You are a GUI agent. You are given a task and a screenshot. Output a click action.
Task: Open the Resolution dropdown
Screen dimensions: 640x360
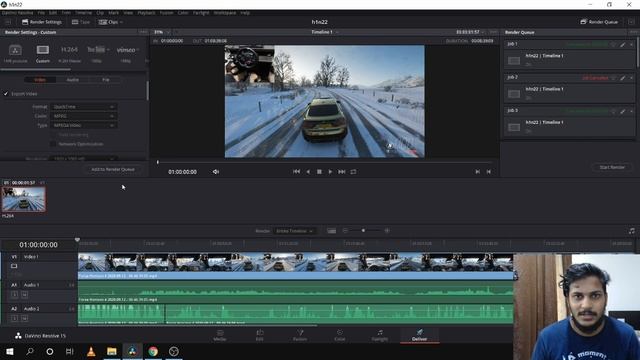click(84, 158)
